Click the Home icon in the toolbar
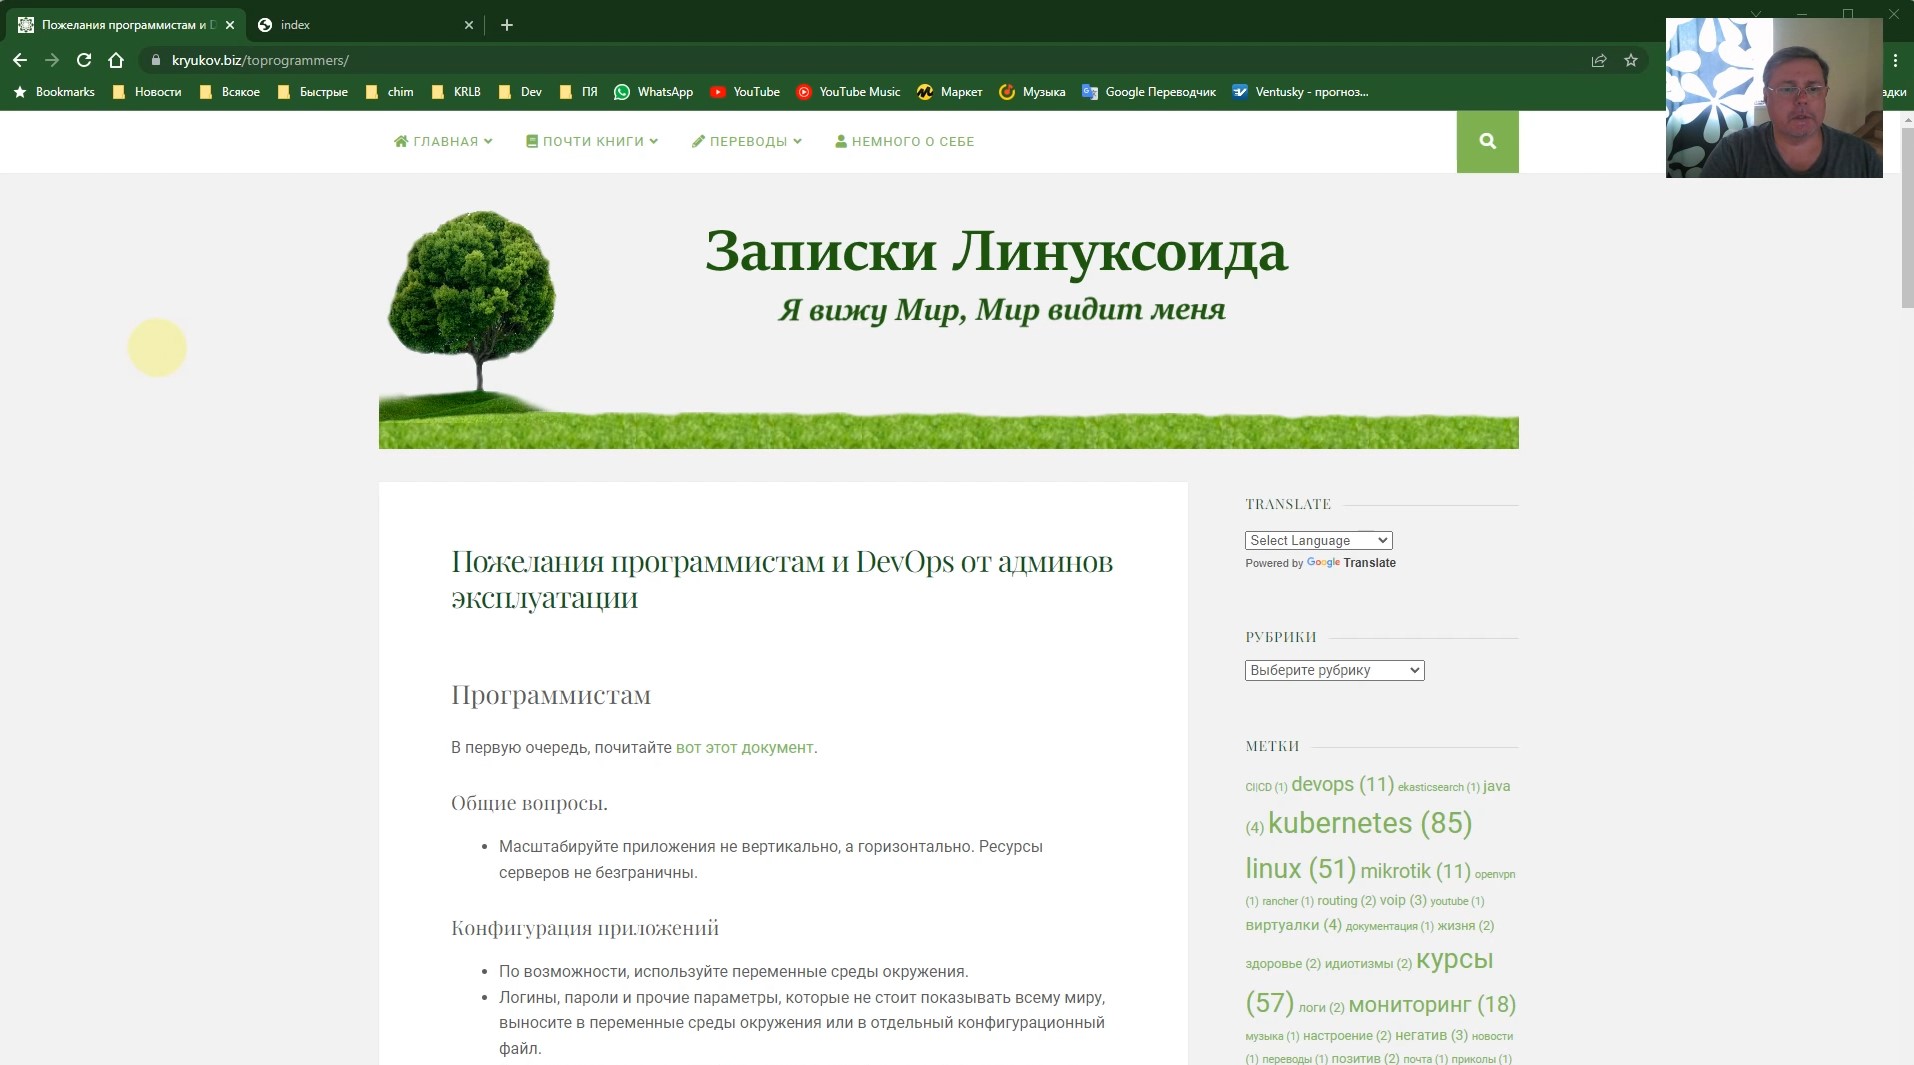This screenshot has height=1065, width=1914. click(116, 60)
